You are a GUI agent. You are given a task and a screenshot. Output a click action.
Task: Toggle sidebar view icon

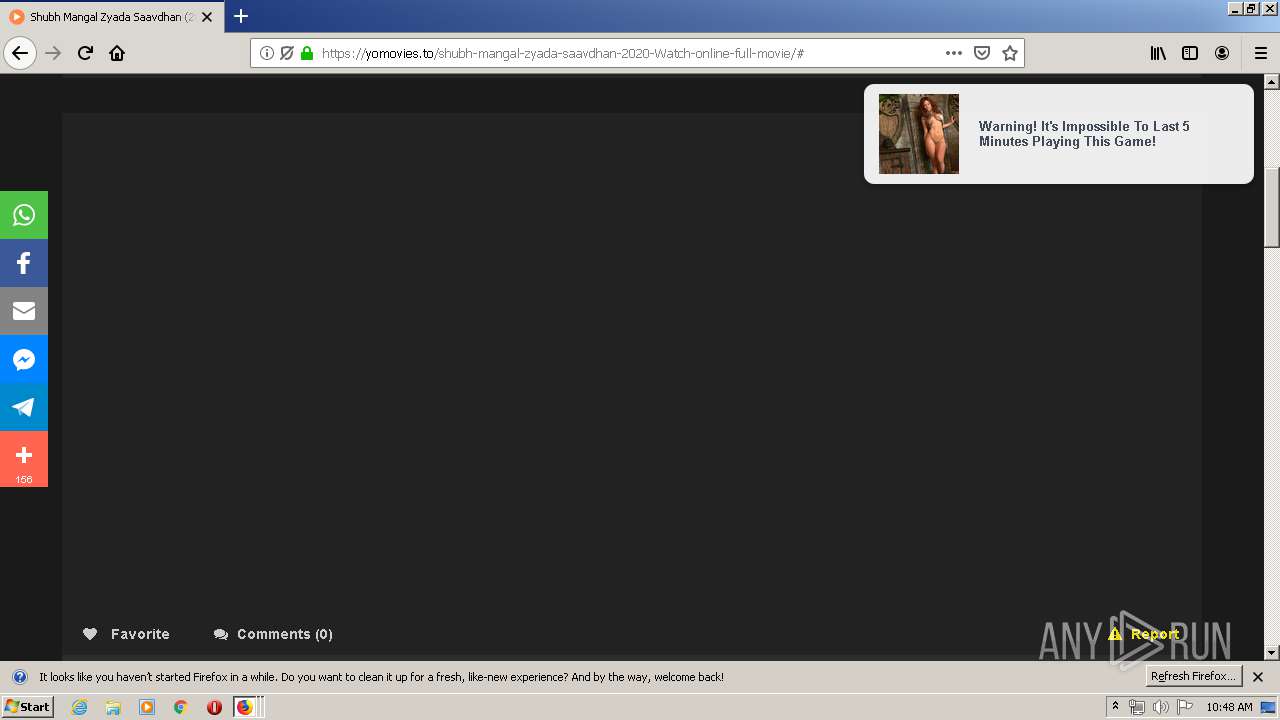coord(1190,53)
